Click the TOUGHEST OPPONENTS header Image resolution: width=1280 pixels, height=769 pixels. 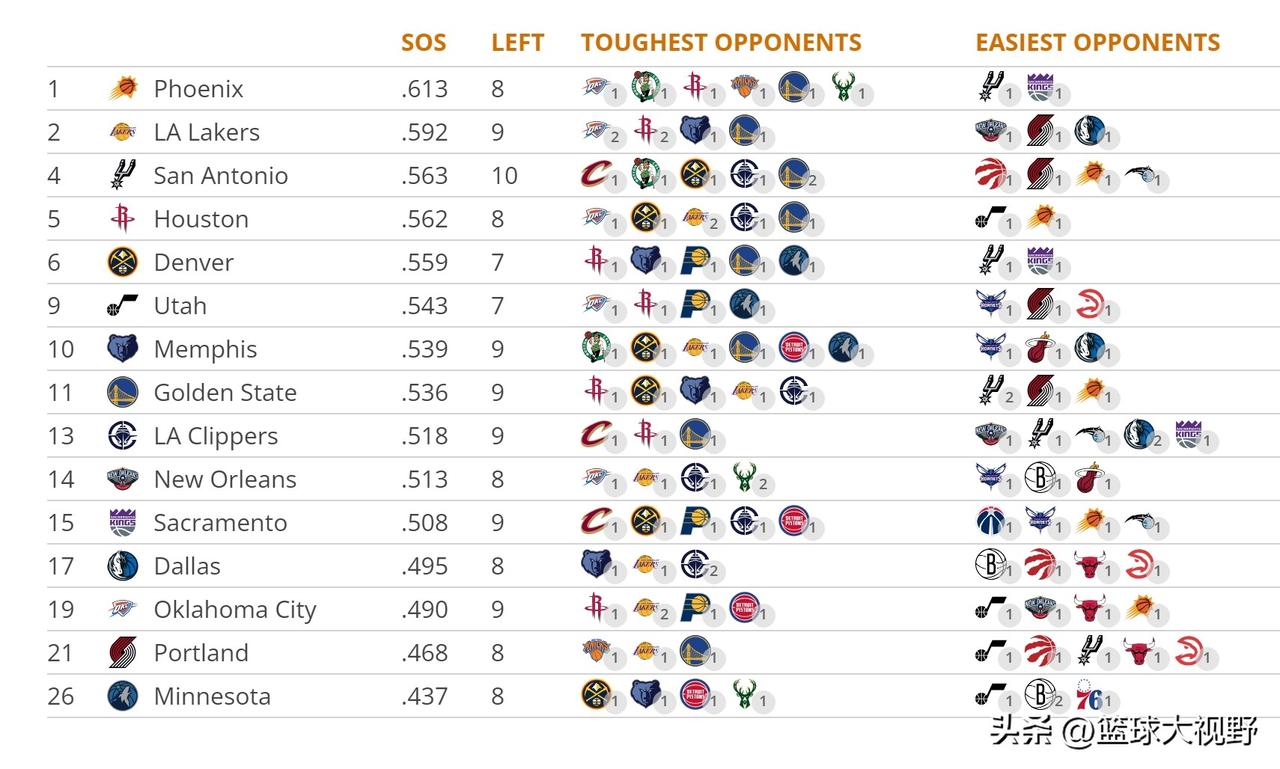(721, 43)
